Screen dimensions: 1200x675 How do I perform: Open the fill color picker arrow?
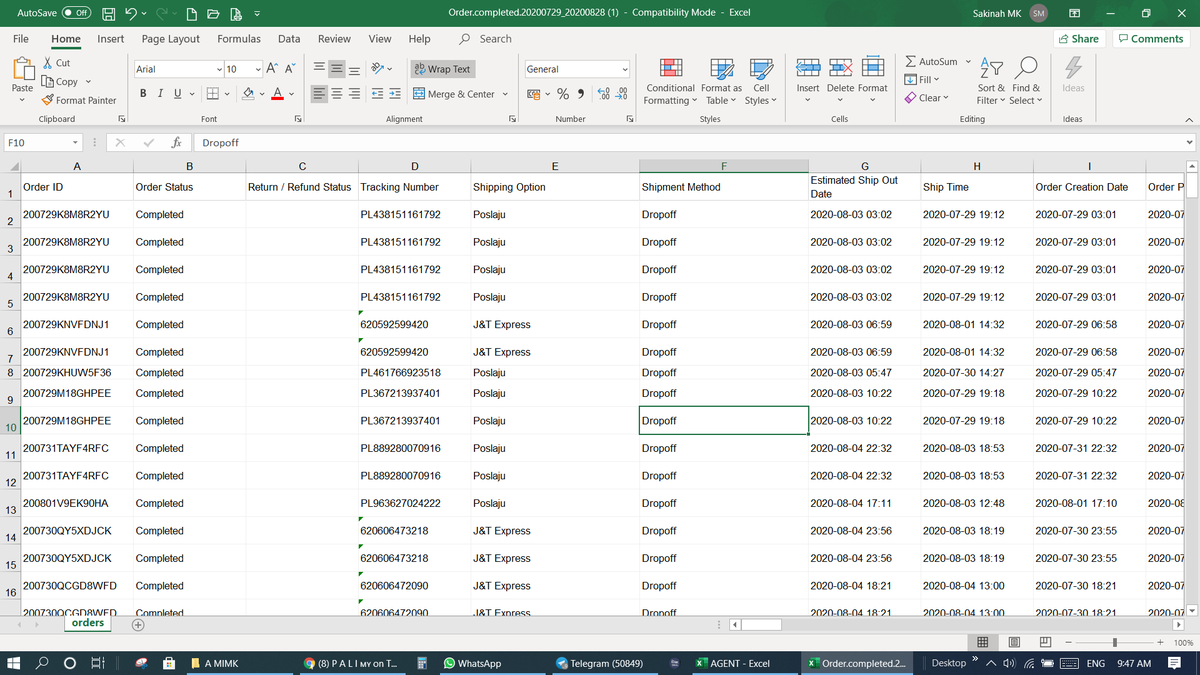pyautogui.click(x=261, y=94)
